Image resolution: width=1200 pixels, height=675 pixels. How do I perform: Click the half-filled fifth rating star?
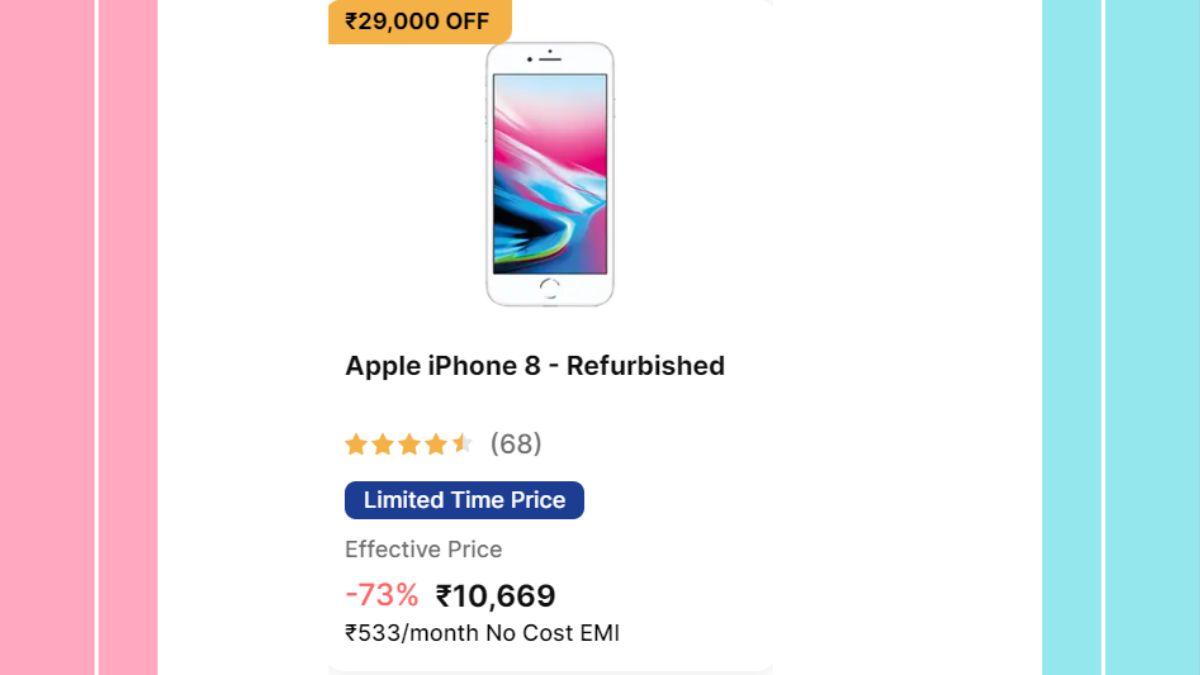click(x=461, y=444)
